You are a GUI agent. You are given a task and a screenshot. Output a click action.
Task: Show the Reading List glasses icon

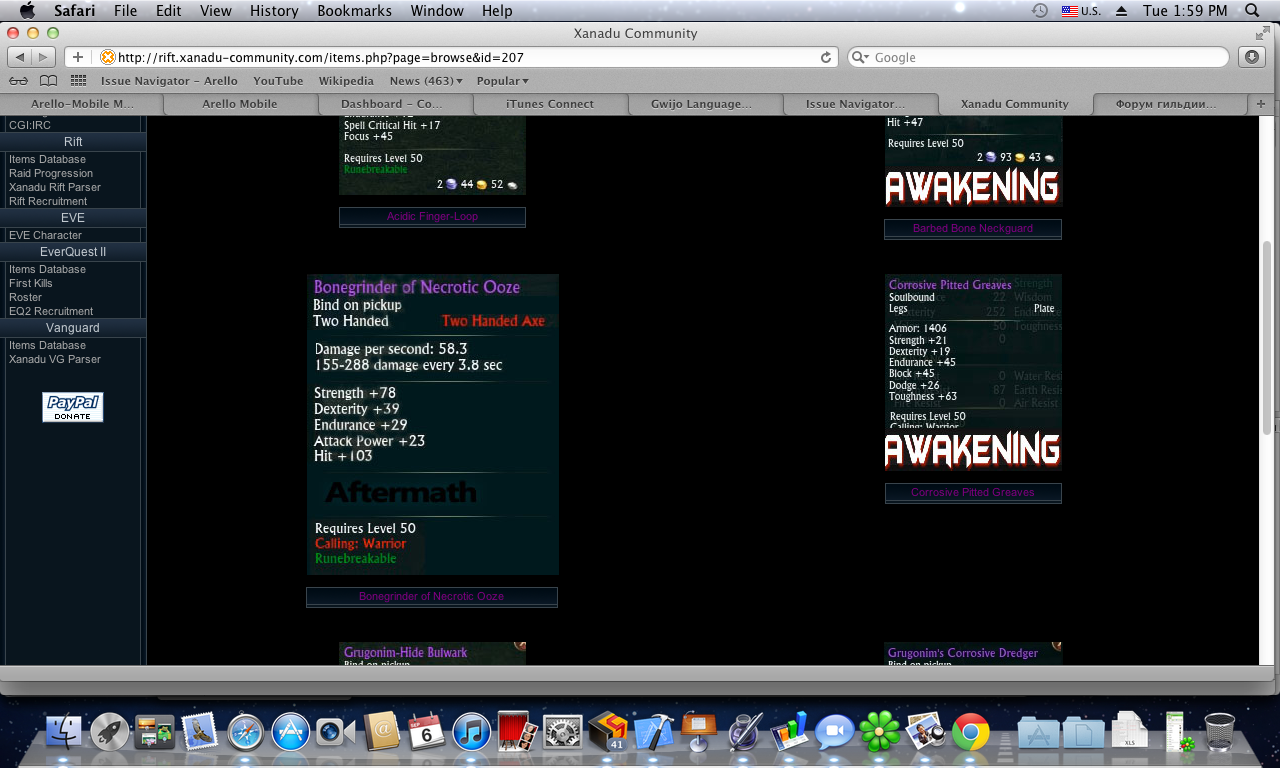(x=18, y=81)
